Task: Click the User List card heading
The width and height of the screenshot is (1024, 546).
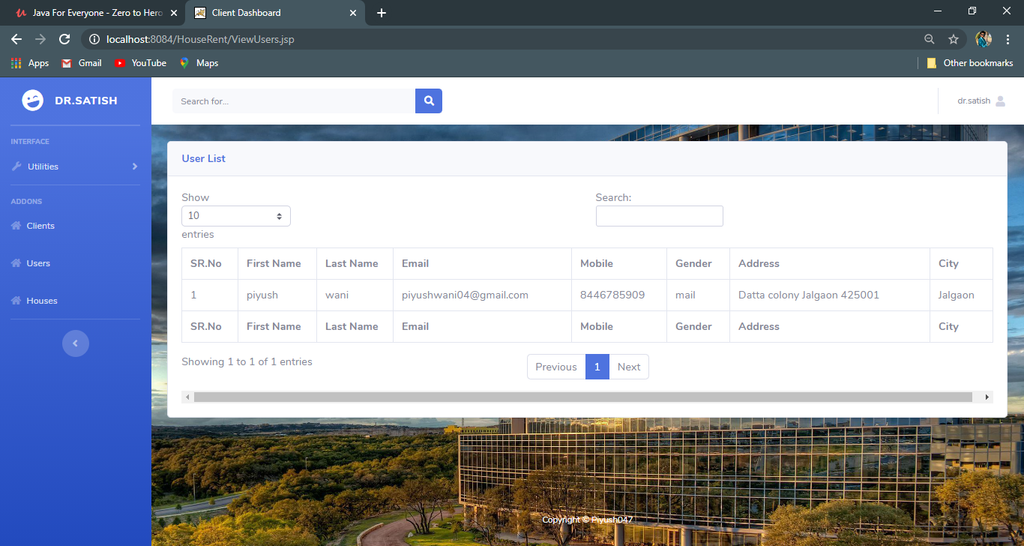Action: 203,159
